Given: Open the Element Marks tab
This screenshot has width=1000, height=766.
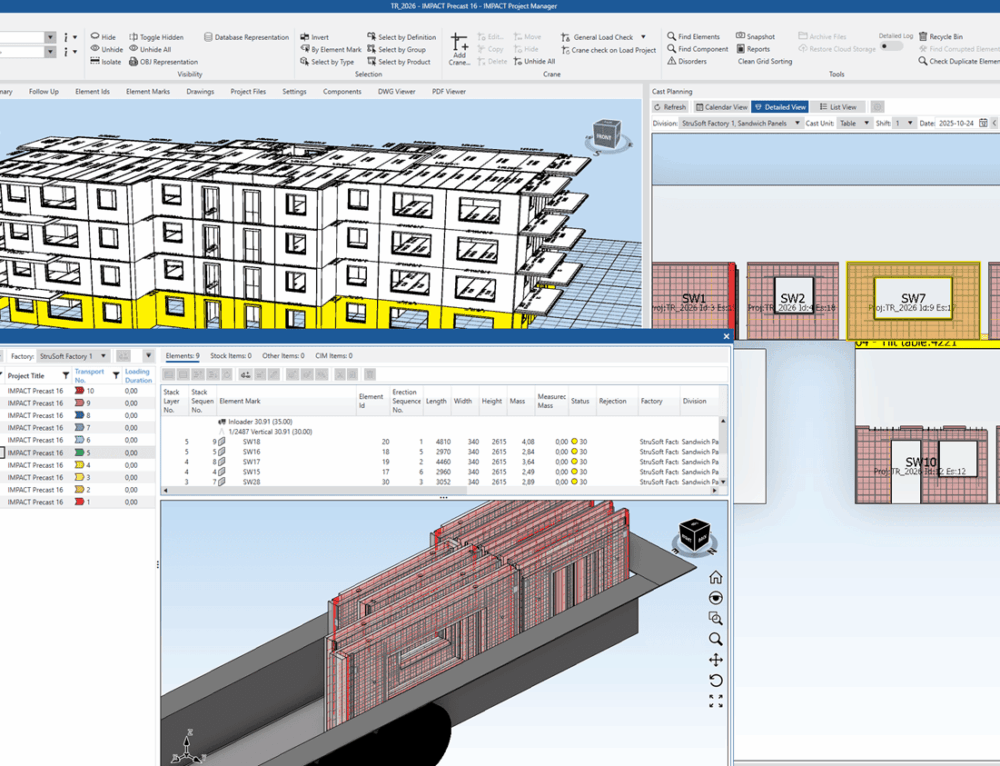Looking at the screenshot, I should pos(148,91).
